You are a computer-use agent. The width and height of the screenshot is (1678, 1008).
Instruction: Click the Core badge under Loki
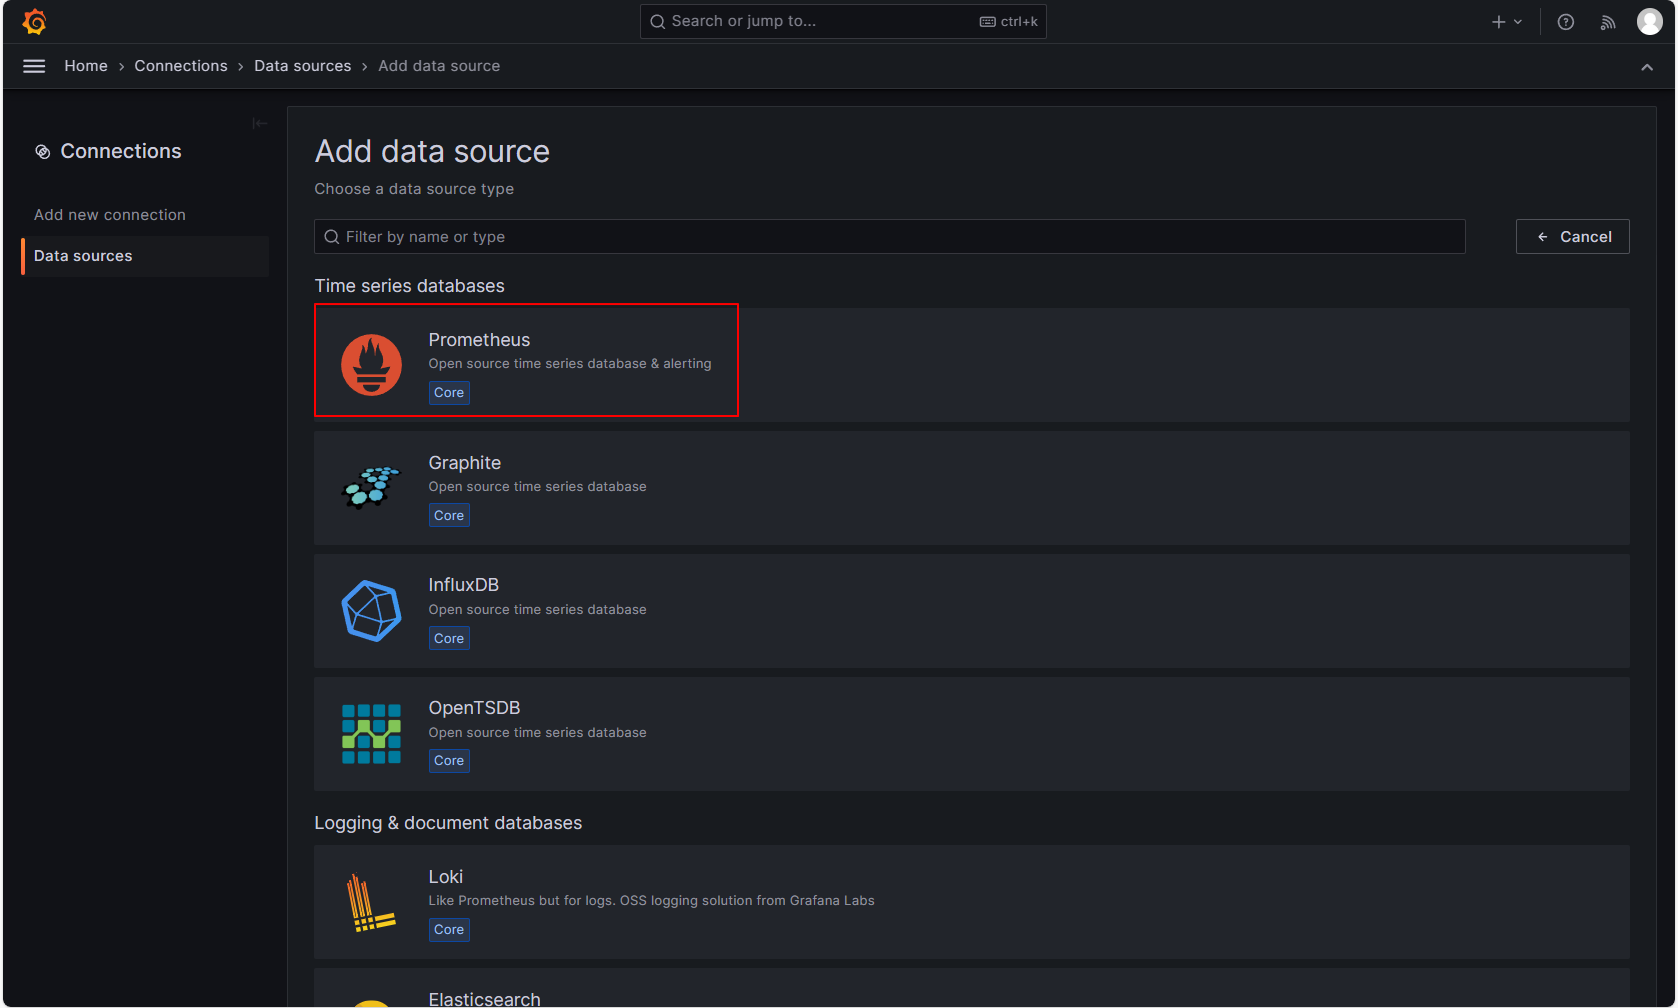click(x=449, y=930)
